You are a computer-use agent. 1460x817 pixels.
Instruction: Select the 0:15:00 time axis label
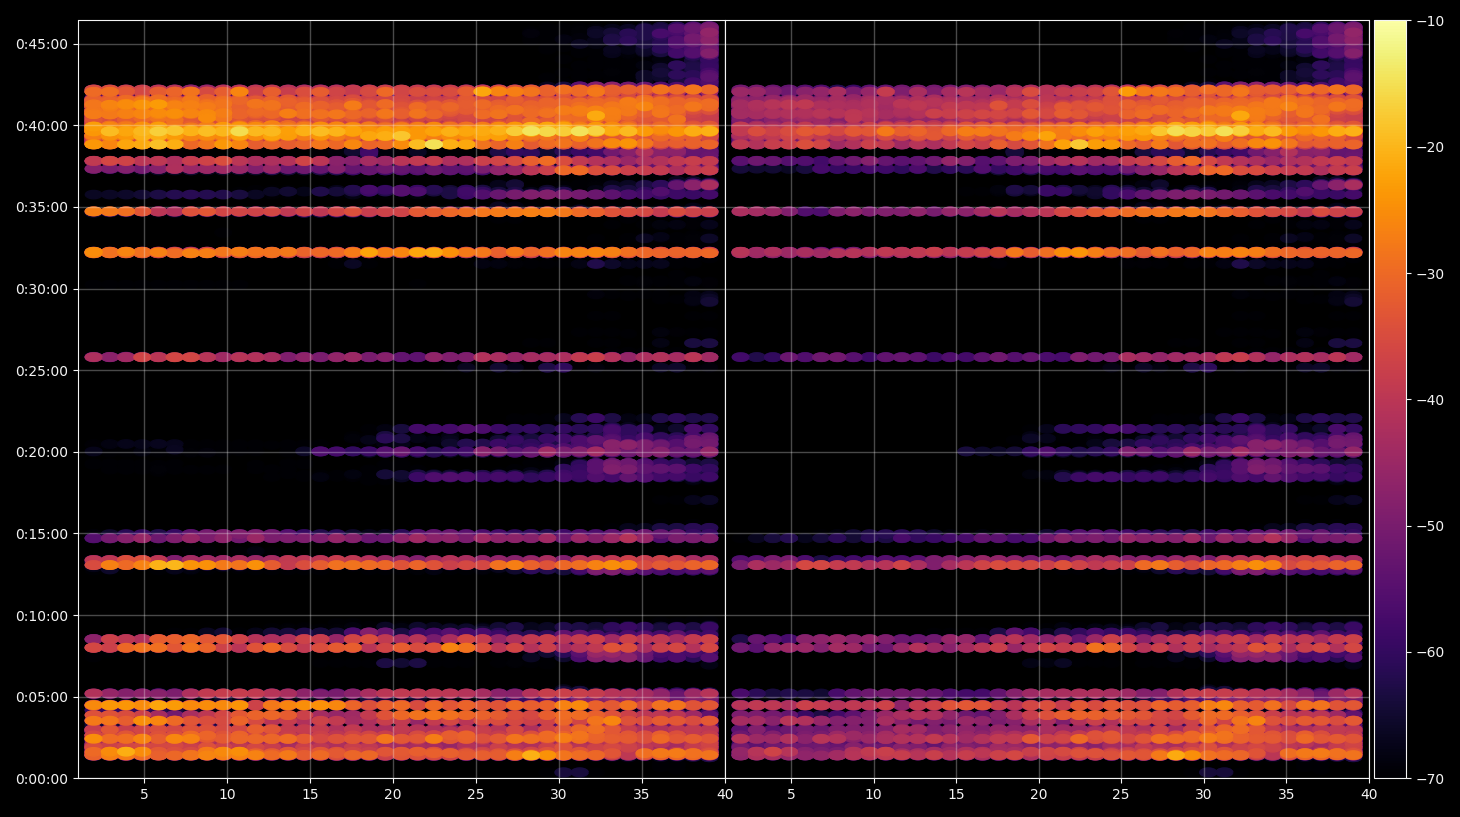click(42, 534)
